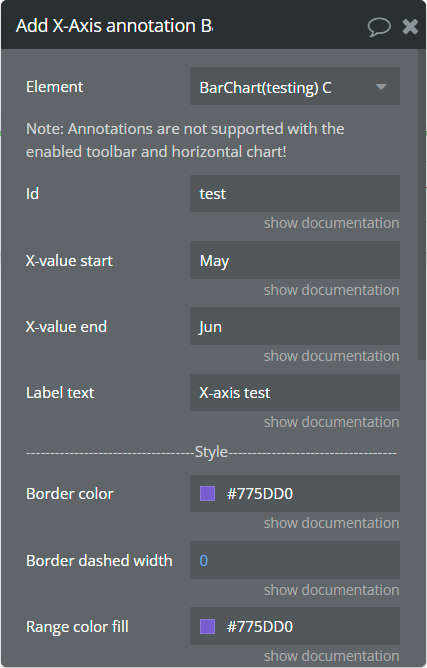This screenshot has width=427, height=668.
Task: Show documentation for Border dashed width
Action: click(x=332, y=590)
